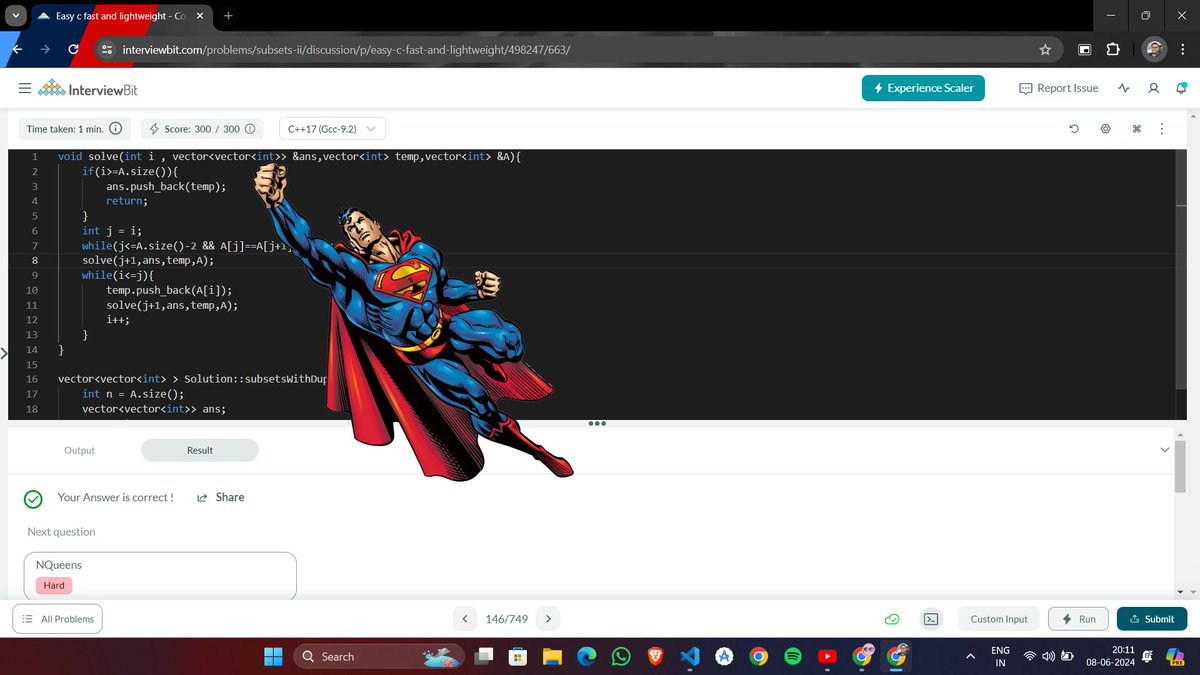Select the NQueens next question card
Screen dimensions: 1200x675
160,574
